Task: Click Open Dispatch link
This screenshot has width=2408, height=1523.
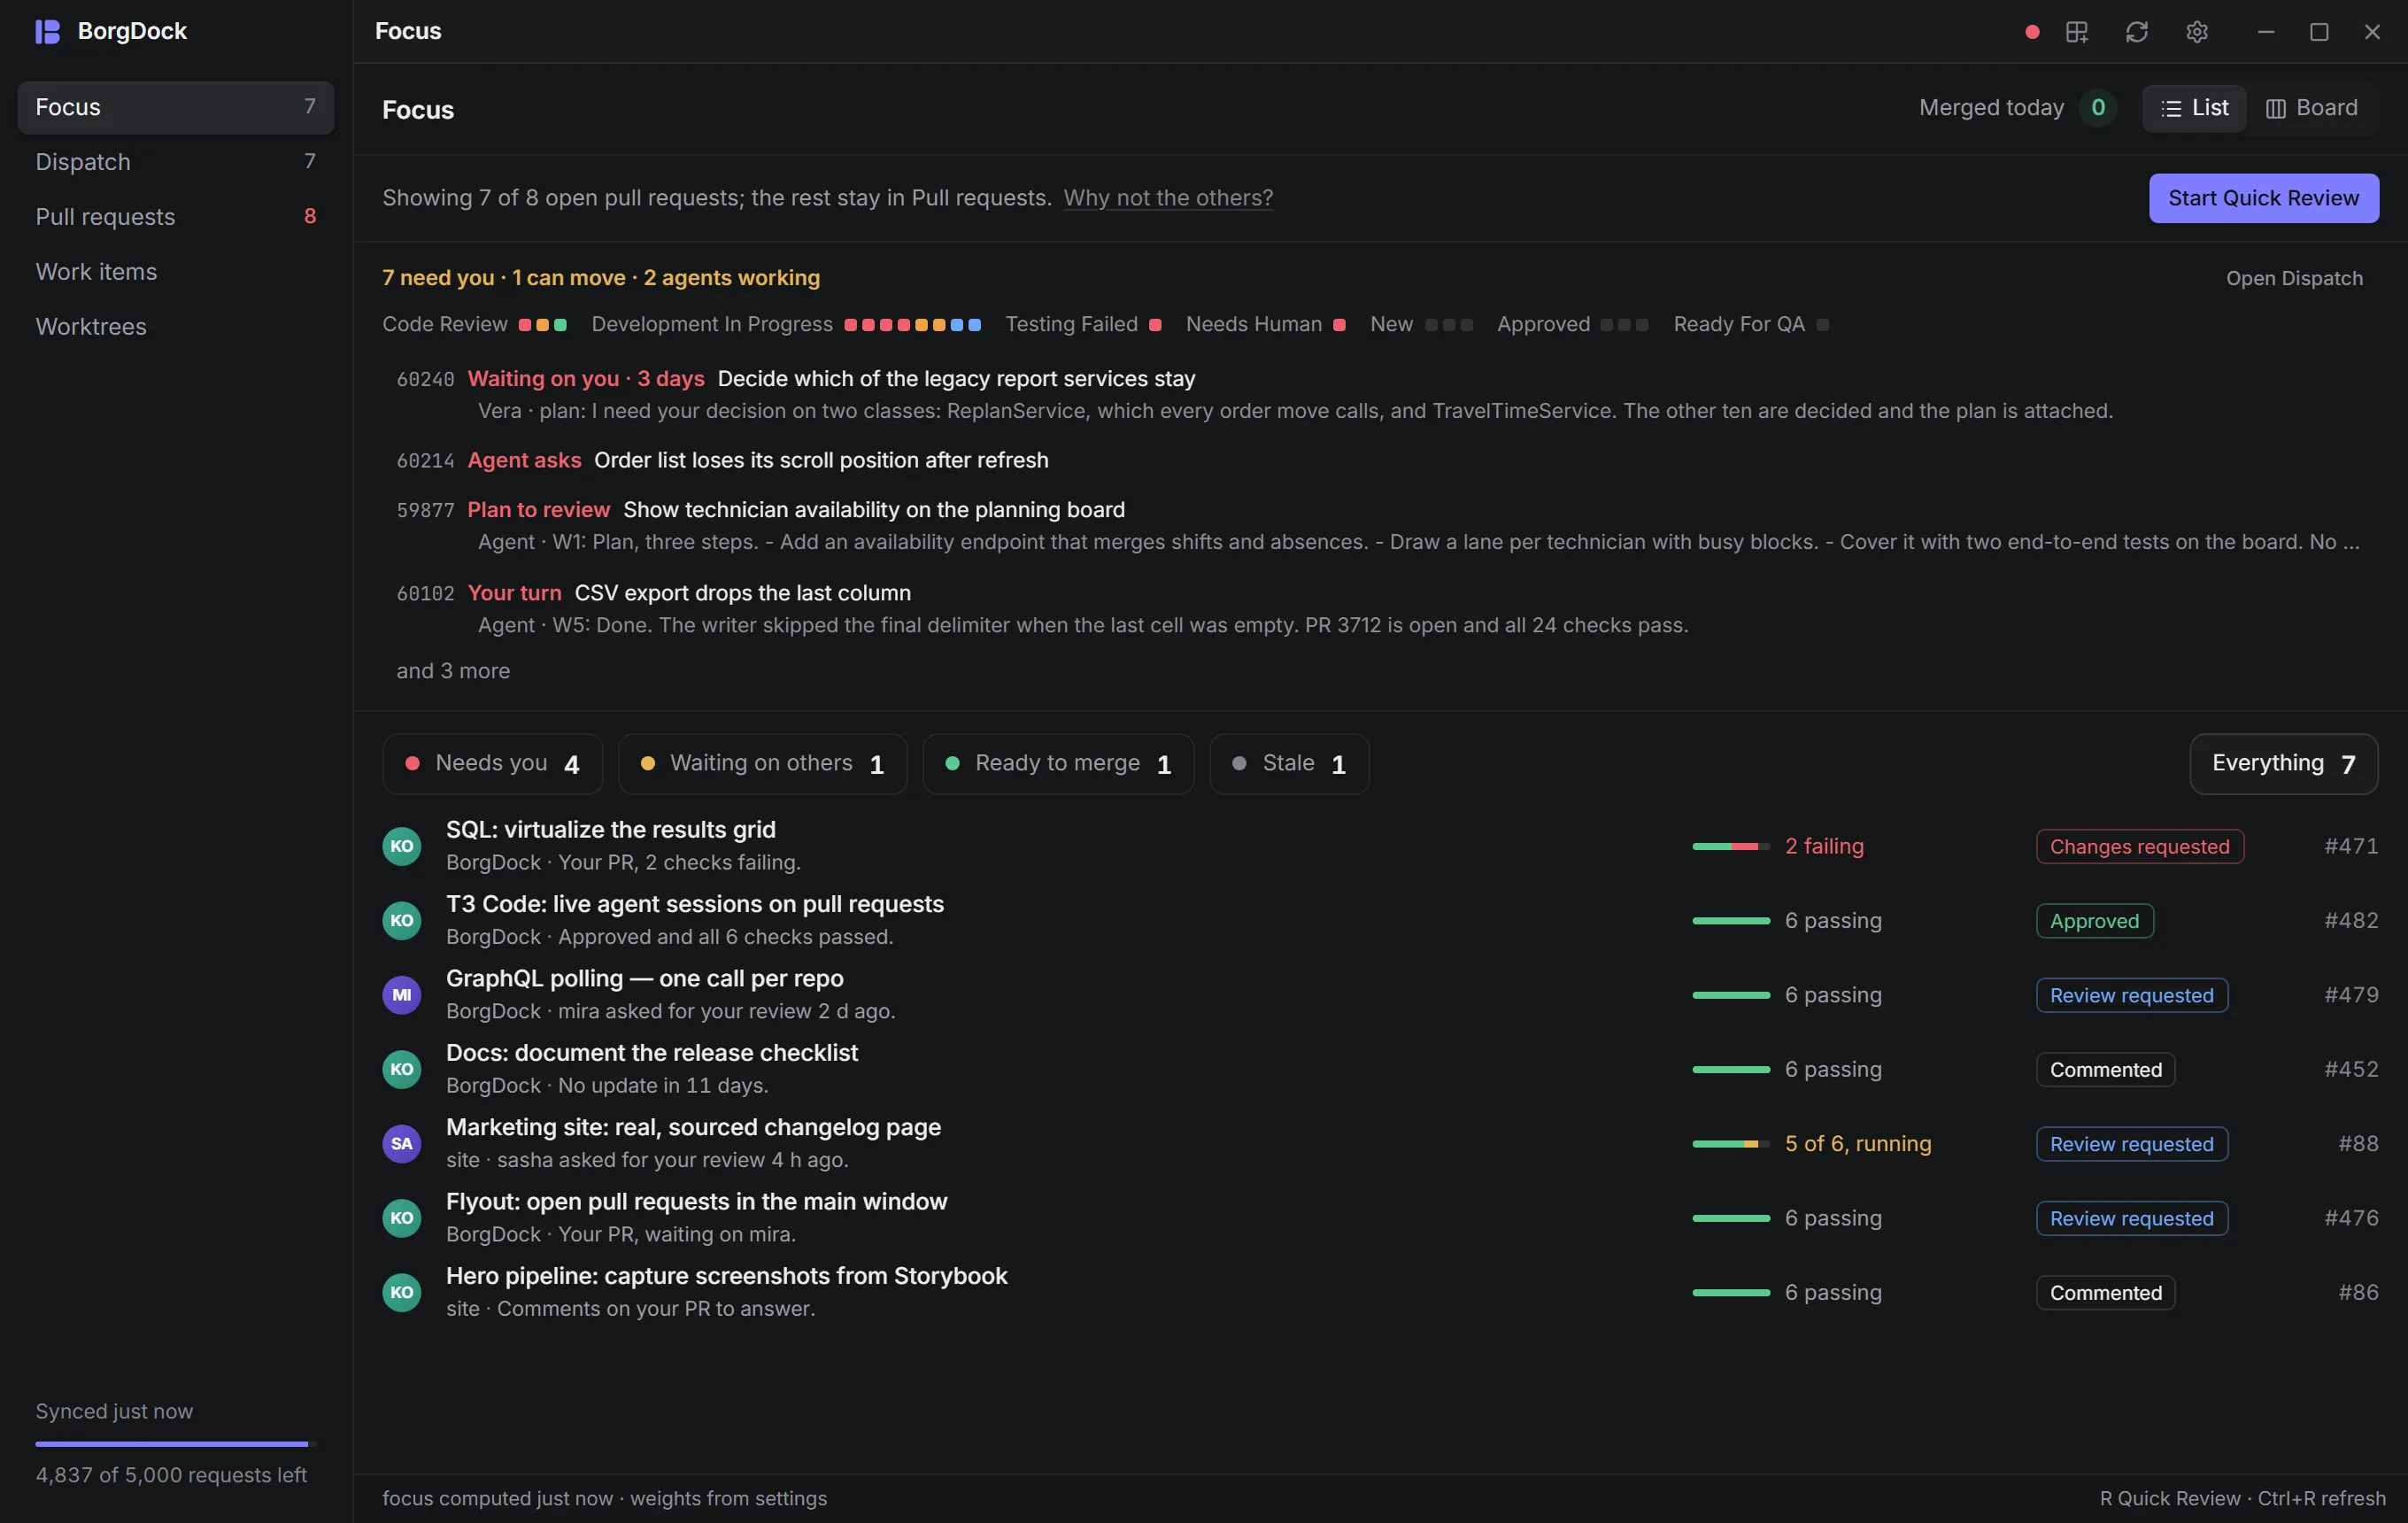Action: point(2294,278)
